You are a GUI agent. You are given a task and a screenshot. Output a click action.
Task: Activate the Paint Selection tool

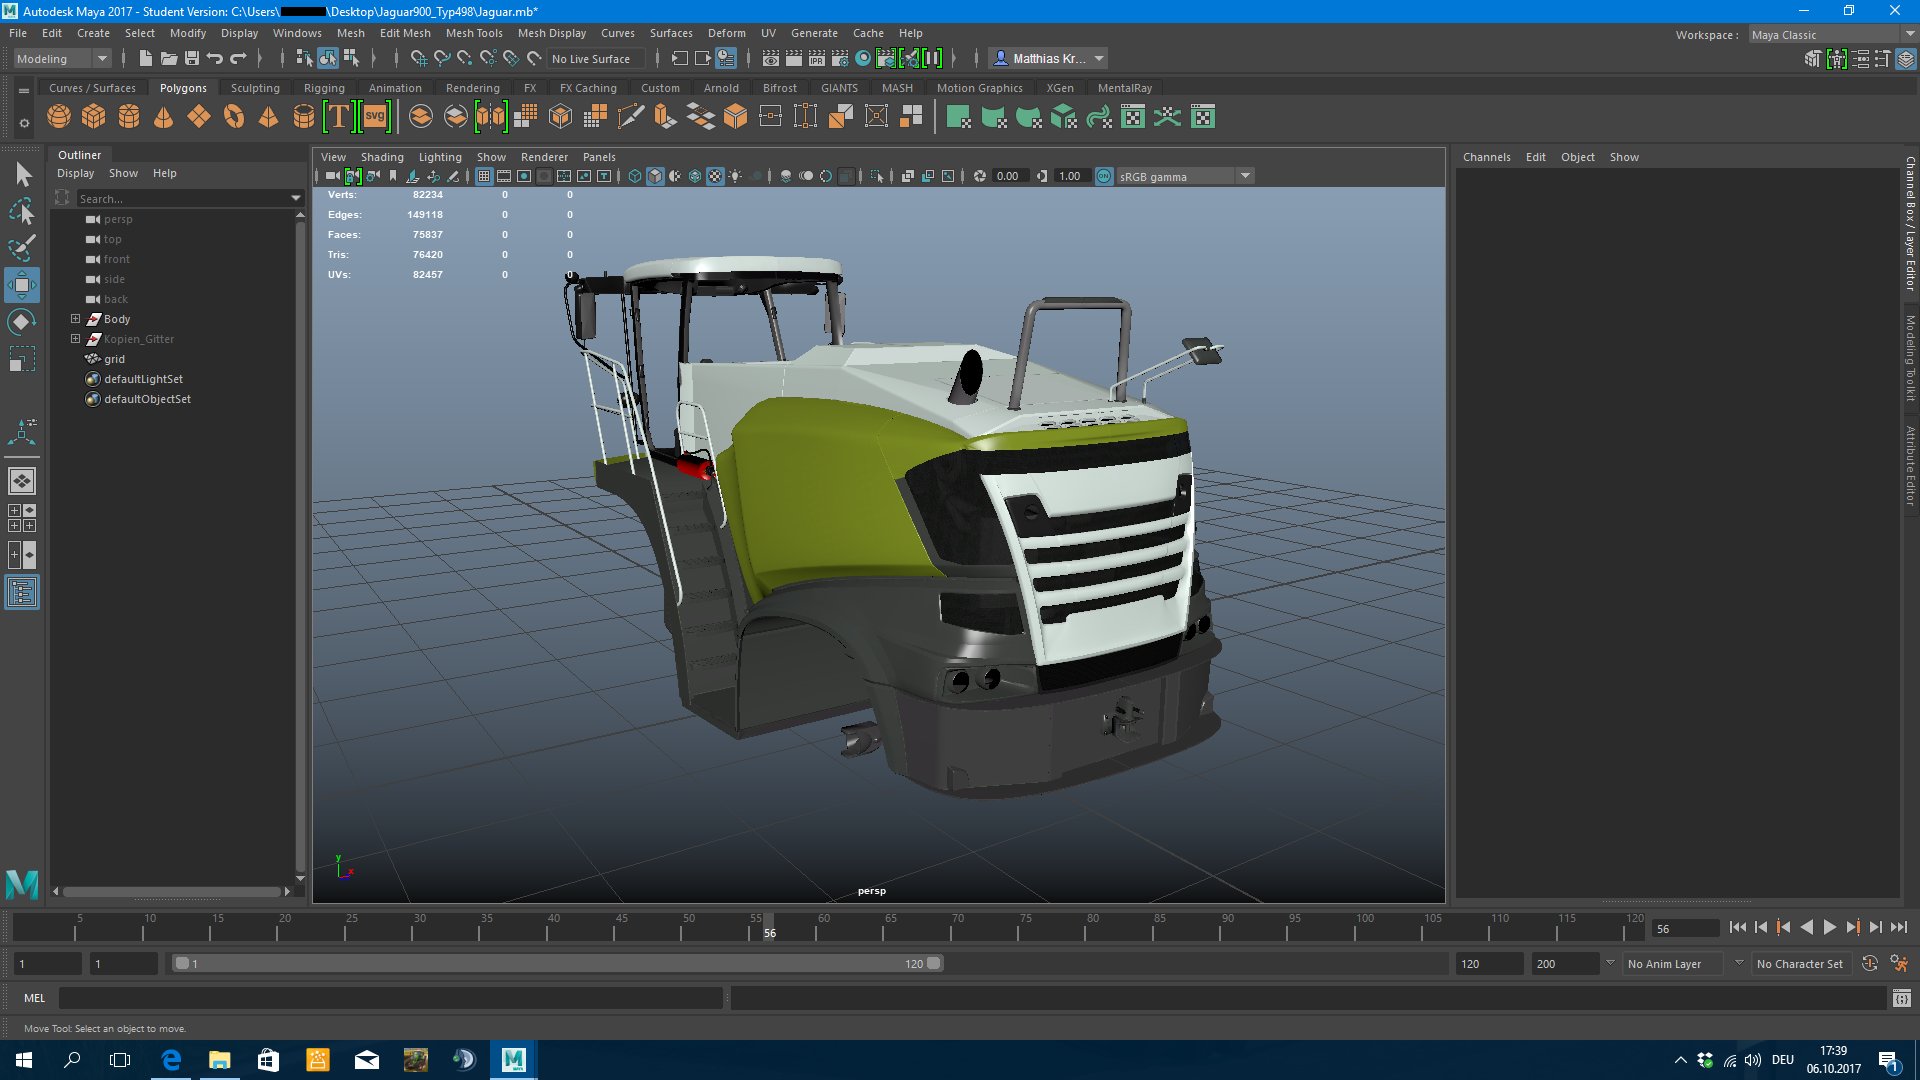pos(21,247)
